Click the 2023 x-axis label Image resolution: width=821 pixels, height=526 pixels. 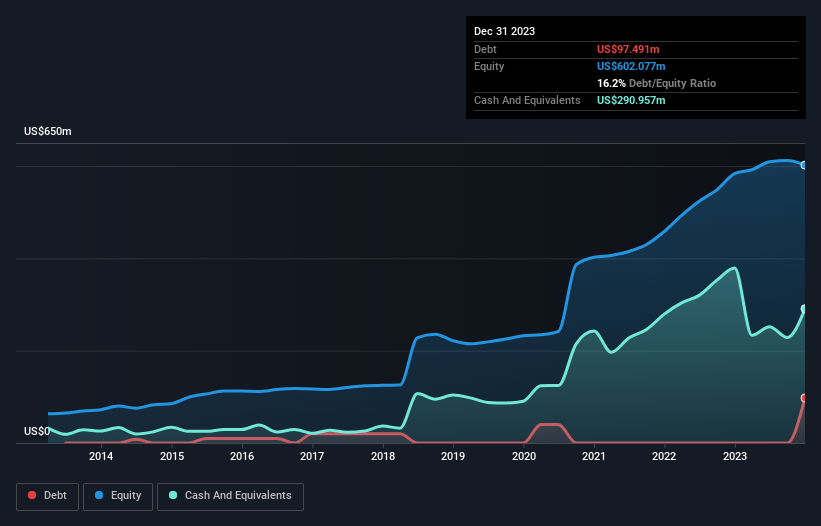pyautogui.click(x=735, y=456)
